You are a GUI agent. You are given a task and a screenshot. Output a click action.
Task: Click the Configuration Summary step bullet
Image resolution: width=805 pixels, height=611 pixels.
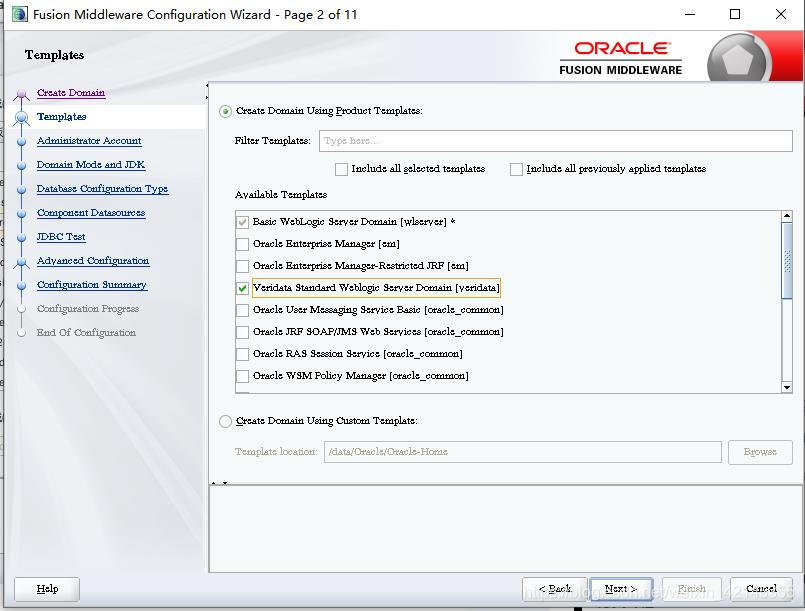coord(22,285)
